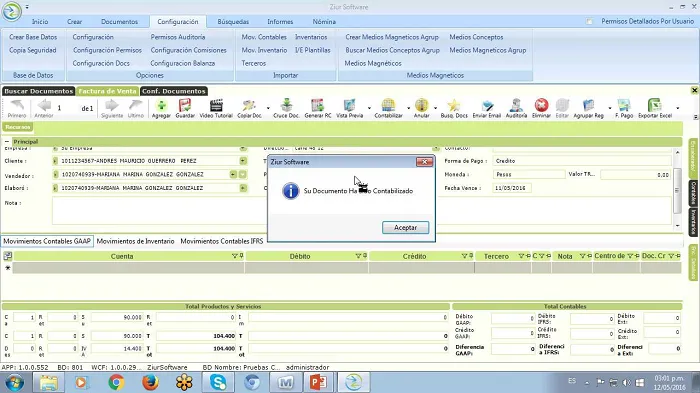The image size is (700, 393).
Task: Open the Auditoría icon
Action: (517, 106)
